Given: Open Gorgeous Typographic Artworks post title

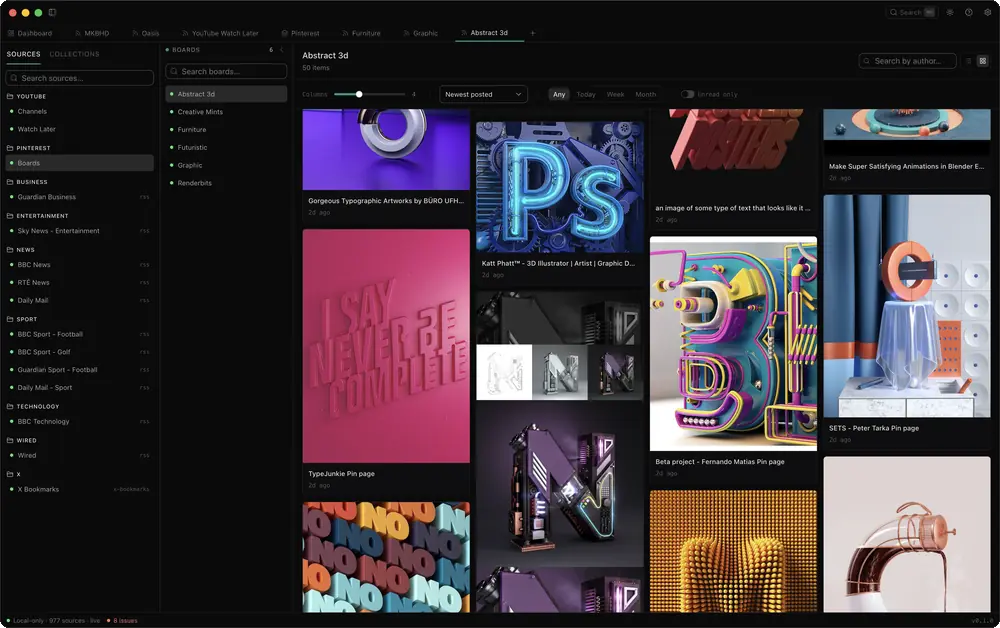Looking at the screenshot, I should (386, 201).
